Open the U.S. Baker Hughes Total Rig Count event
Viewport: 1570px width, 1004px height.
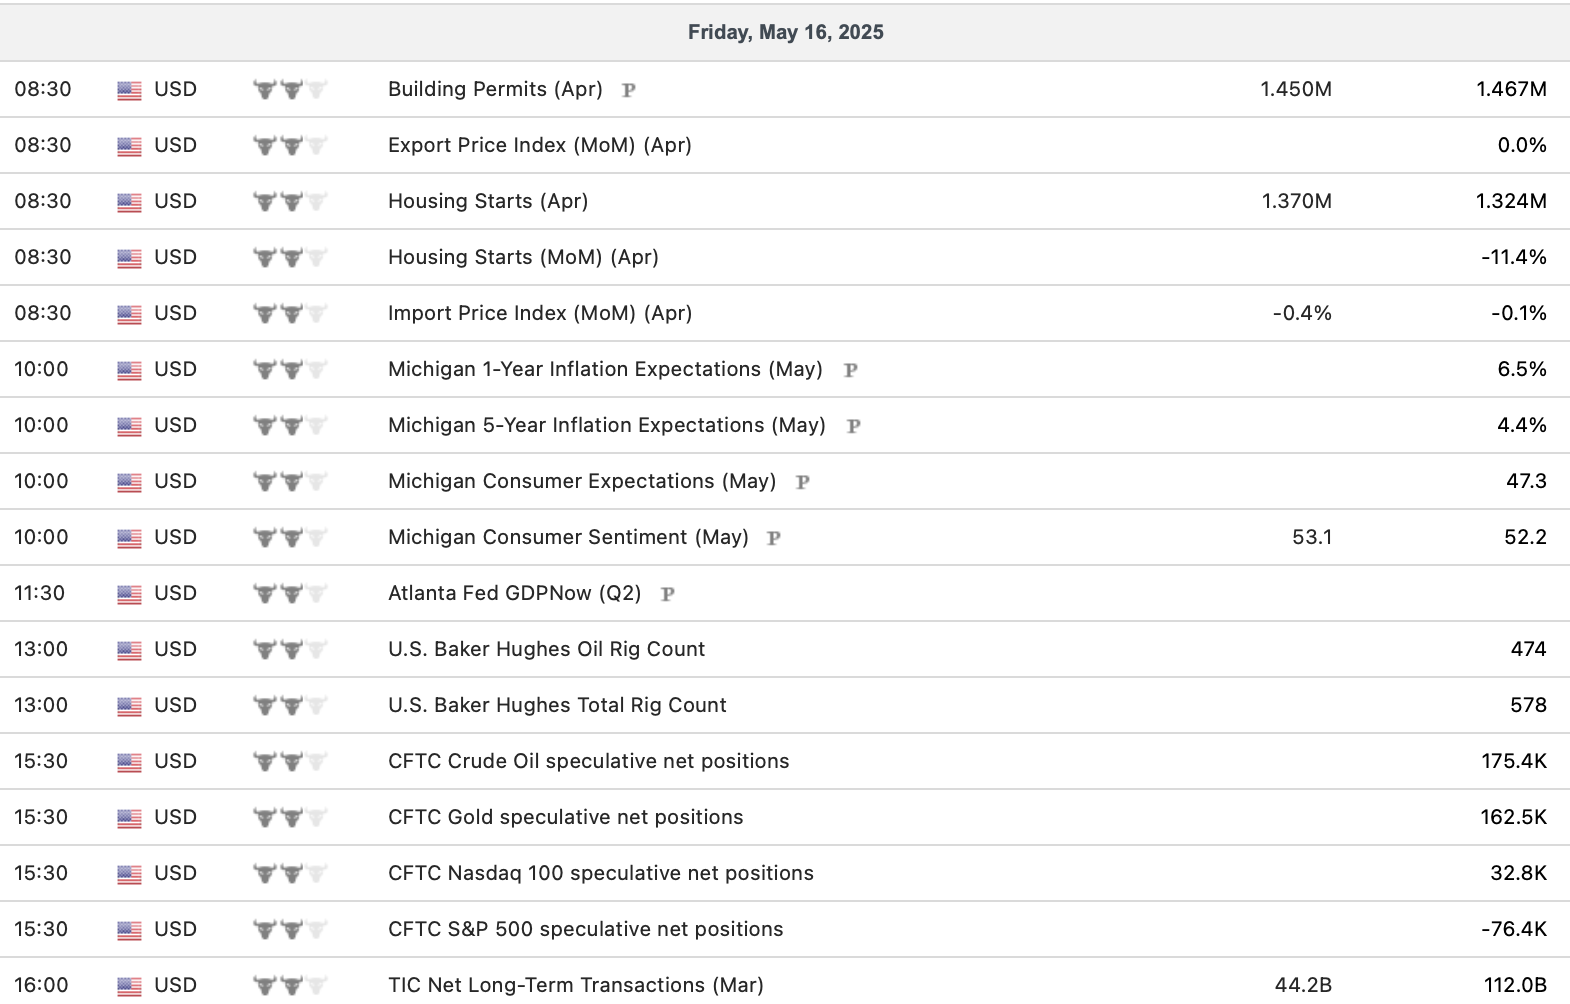click(x=557, y=705)
